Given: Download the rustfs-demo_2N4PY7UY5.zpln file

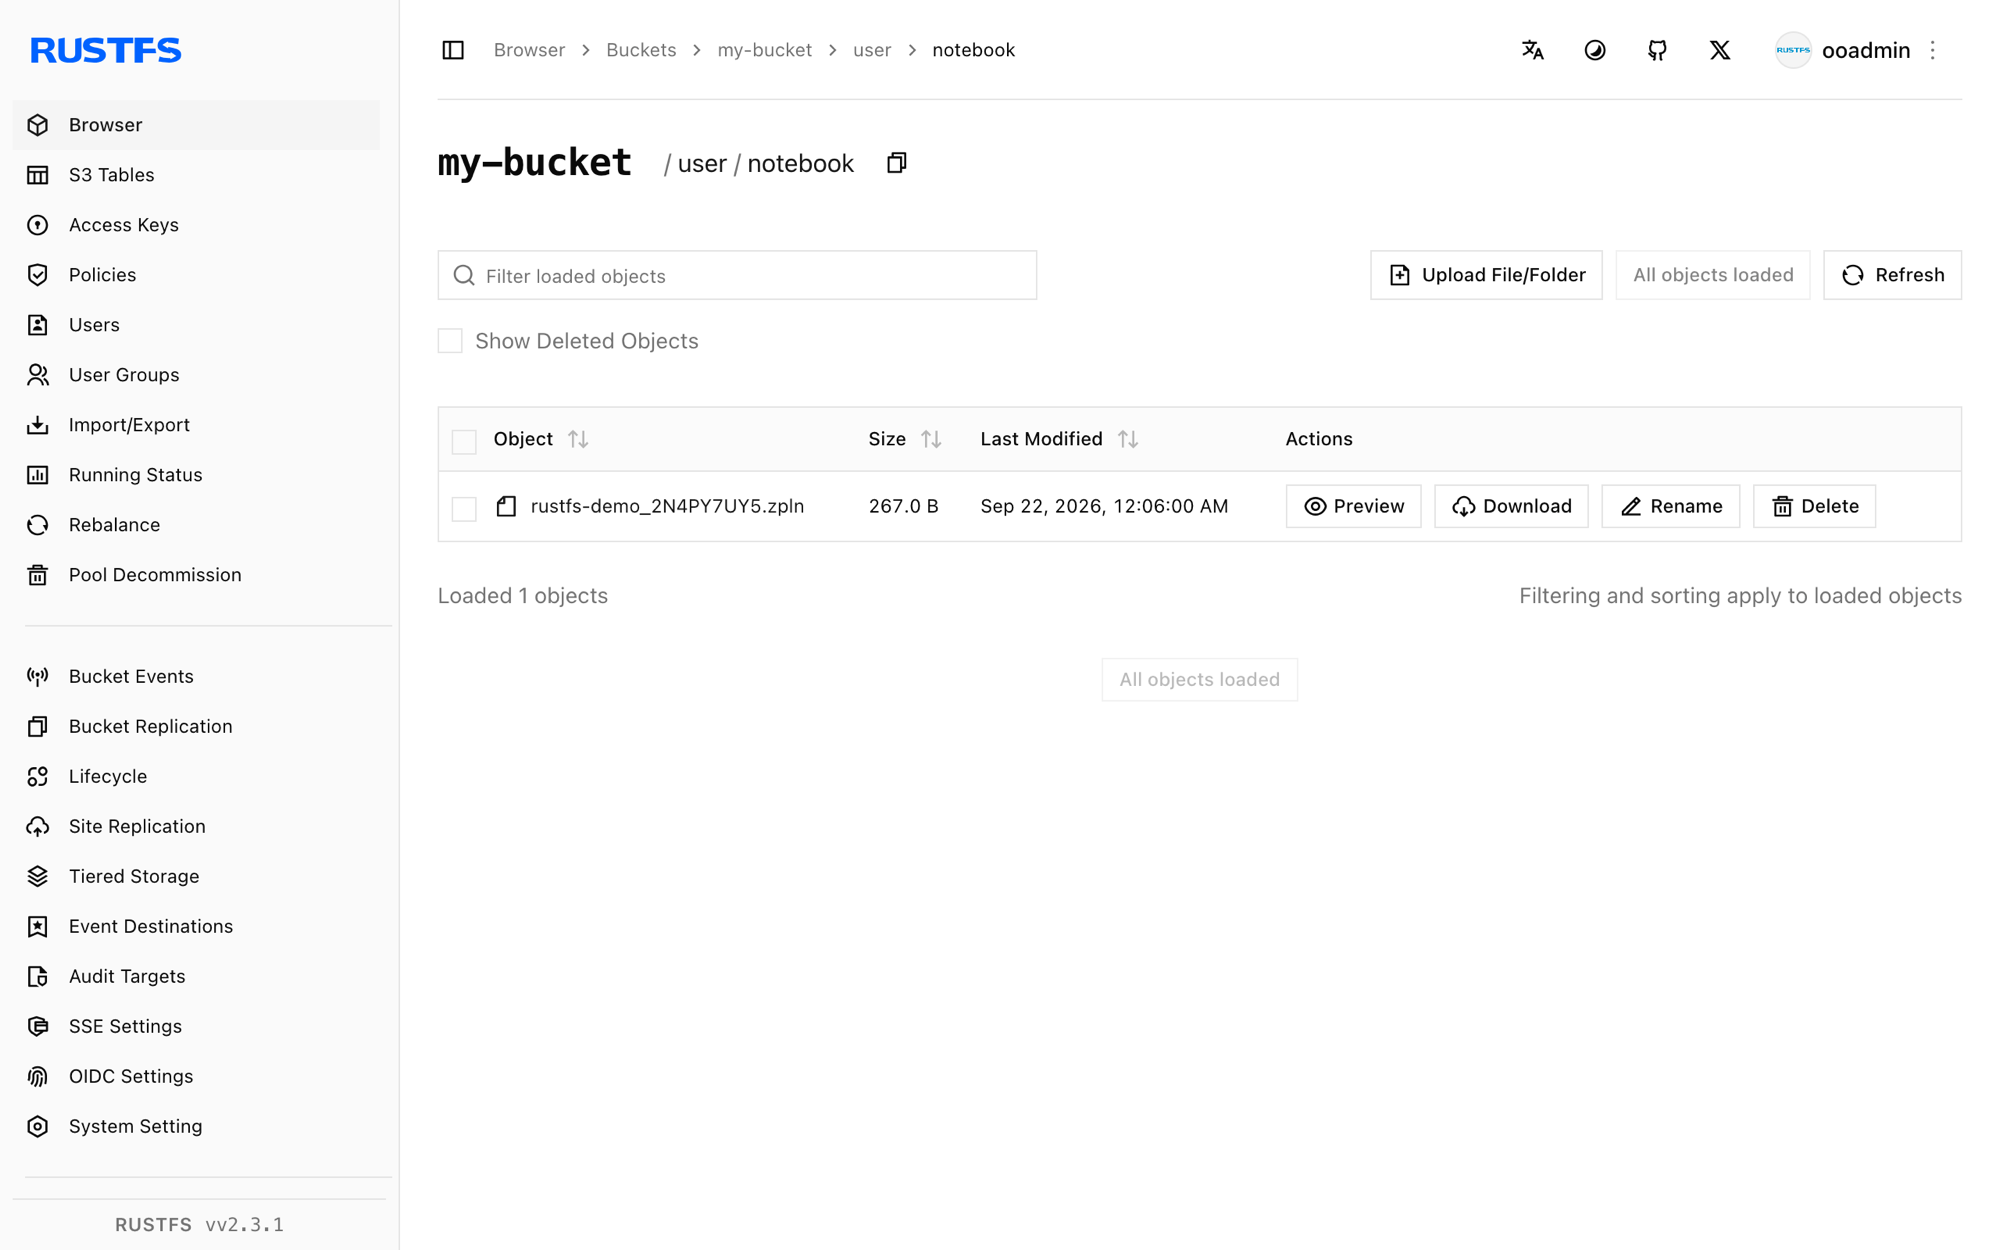Looking at the screenshot, I should pyautogui.click(x=1511, y=506).
